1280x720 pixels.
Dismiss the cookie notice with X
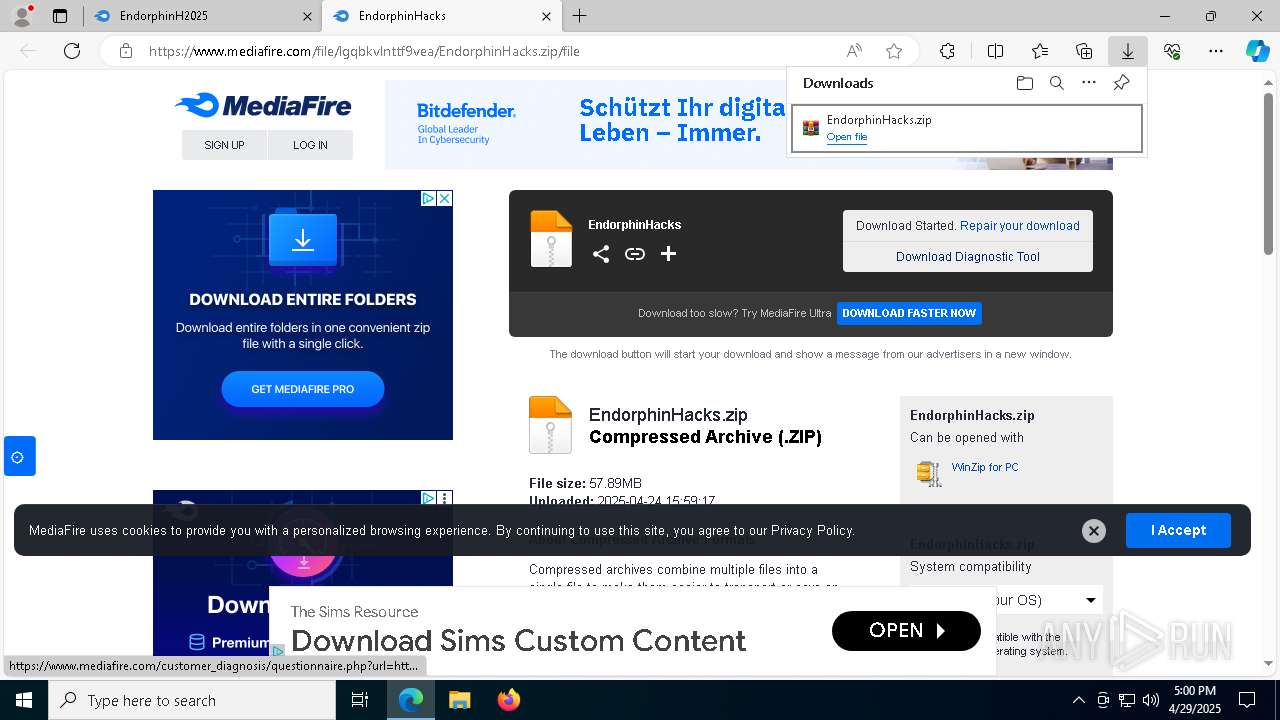coord(1094,531)
